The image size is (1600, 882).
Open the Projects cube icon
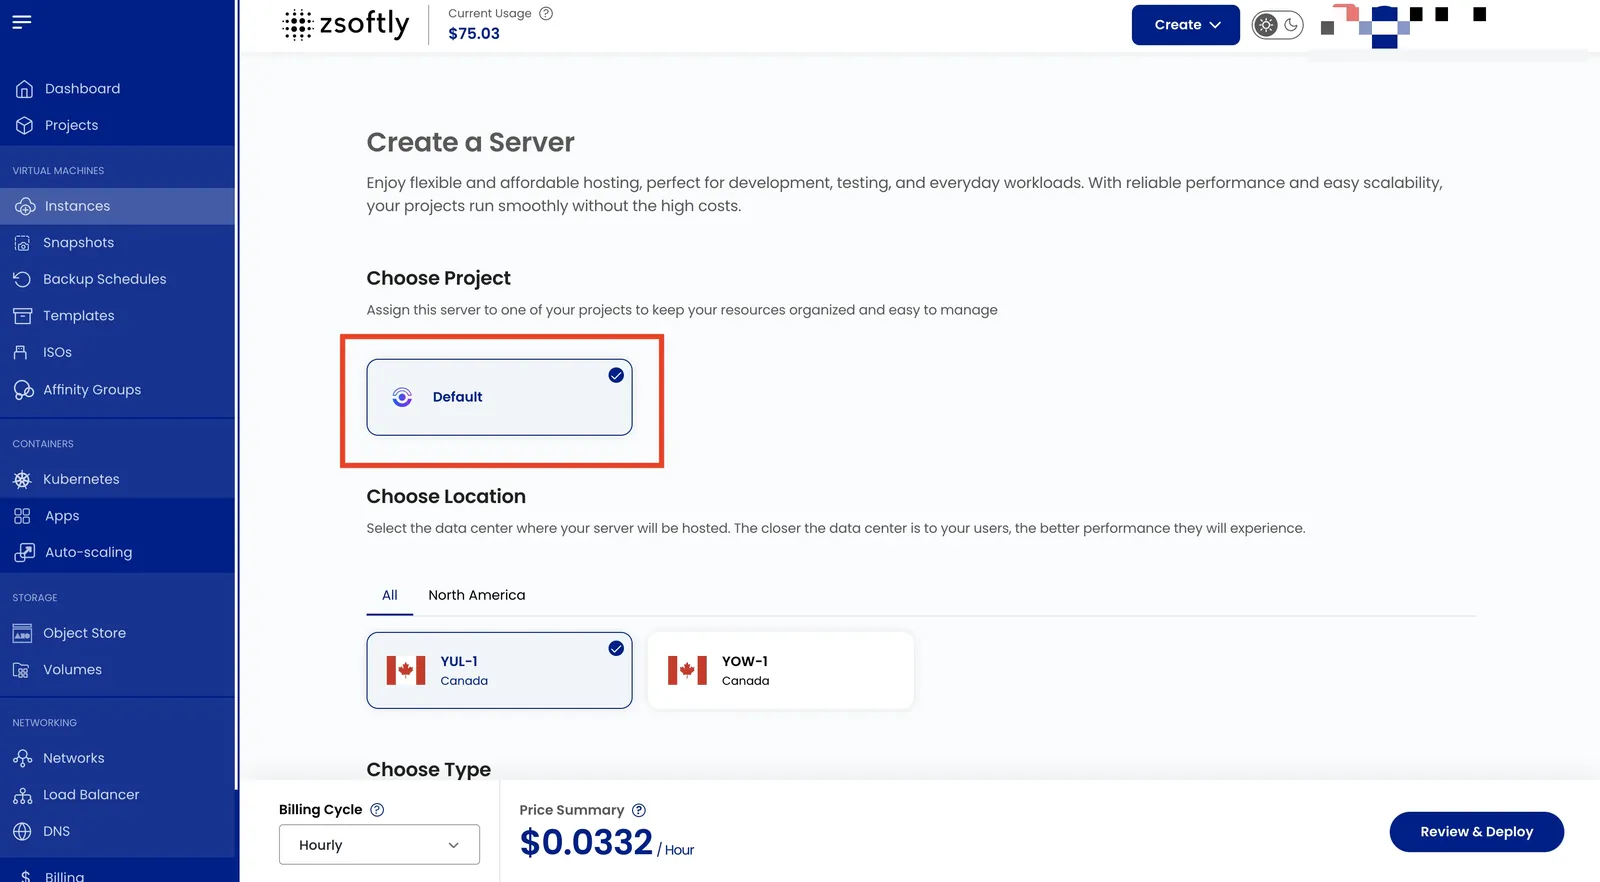coord(24,125)
